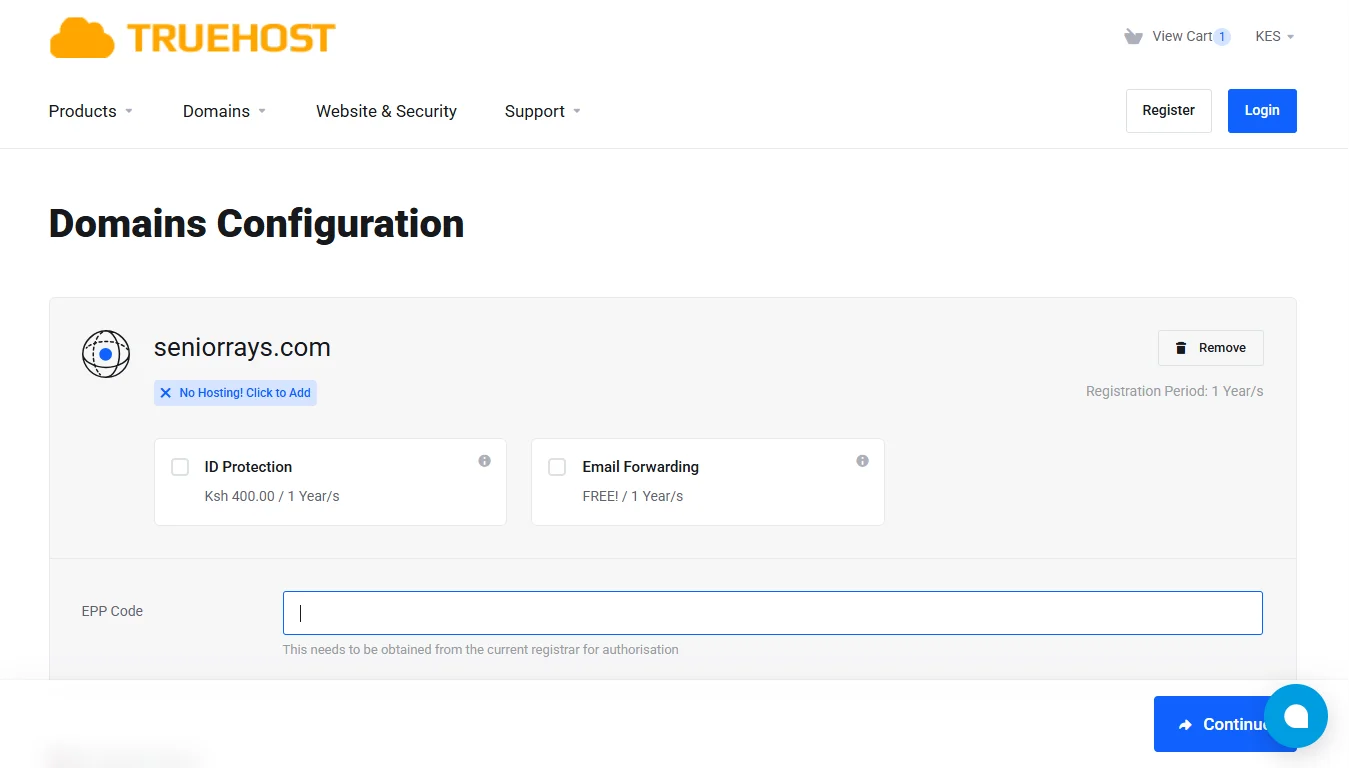Open the live chat bubble

[x=1296, y=716]
